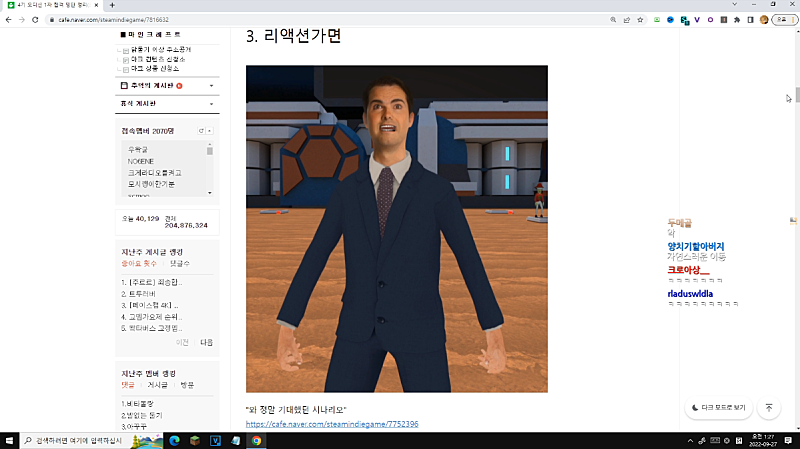
Task: Expand the 추억의 게시판 menu section
Action: tap(212, 86)
